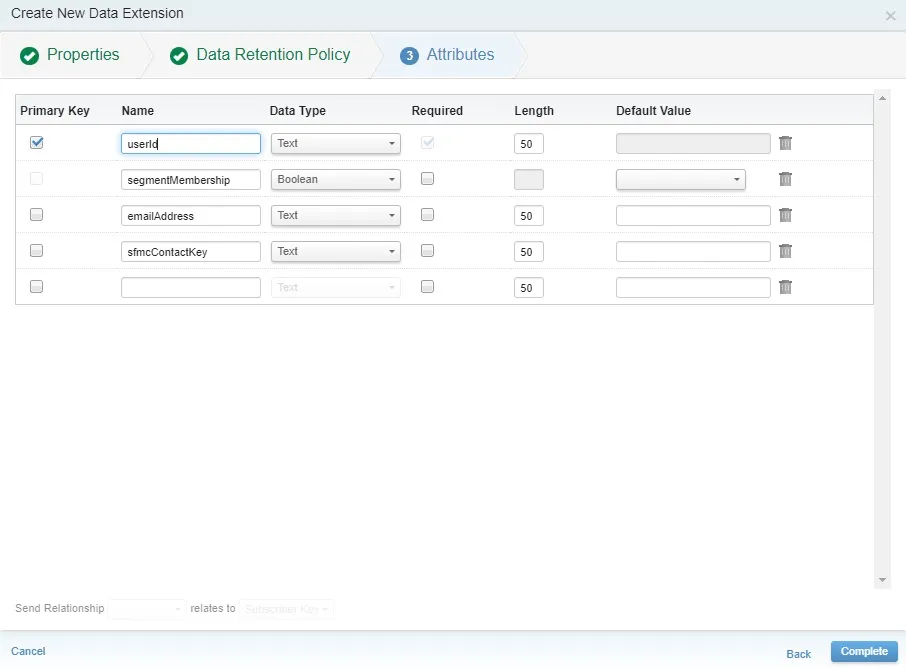Click the green checkmark on Properties step

pos(30,55)
